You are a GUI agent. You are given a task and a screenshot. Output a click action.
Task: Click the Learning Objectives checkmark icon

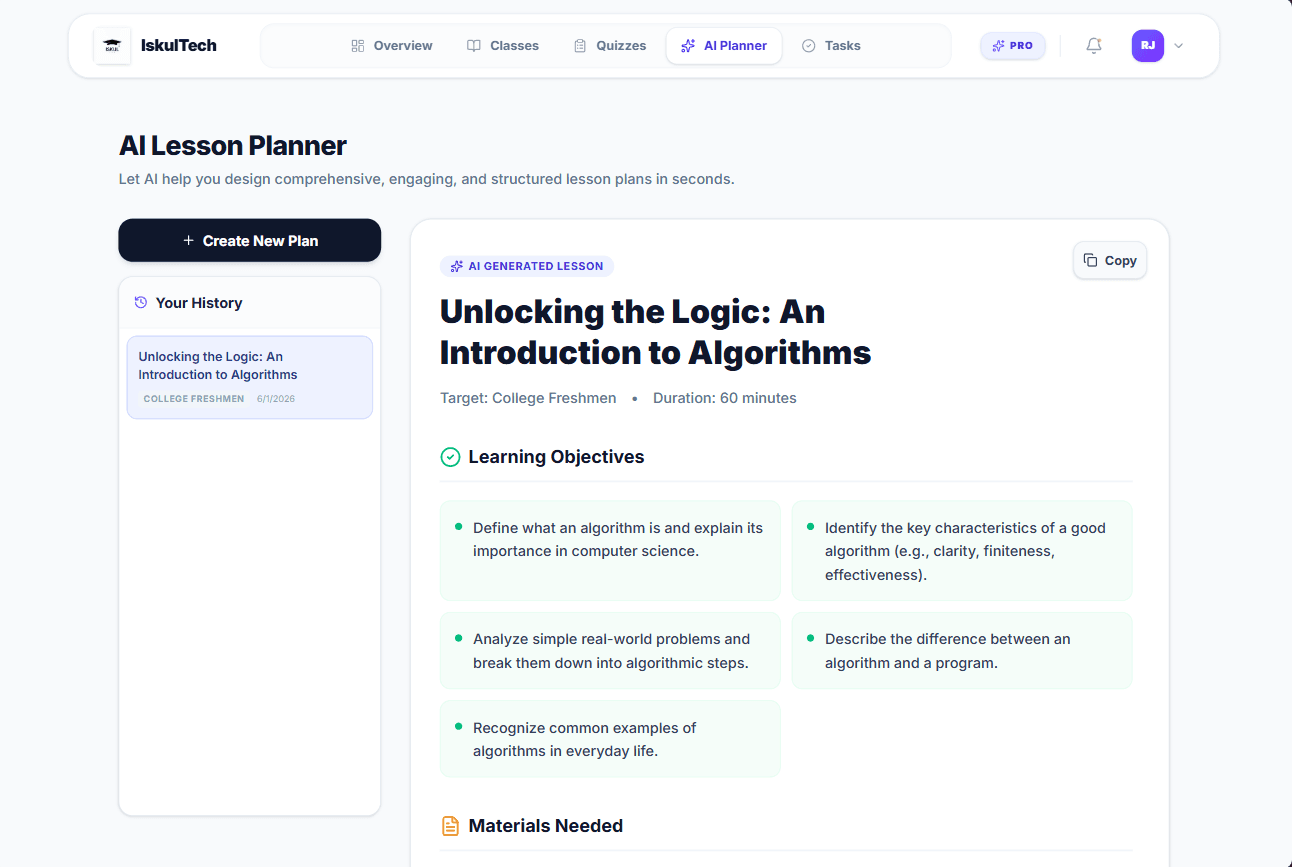click(451, 457)
